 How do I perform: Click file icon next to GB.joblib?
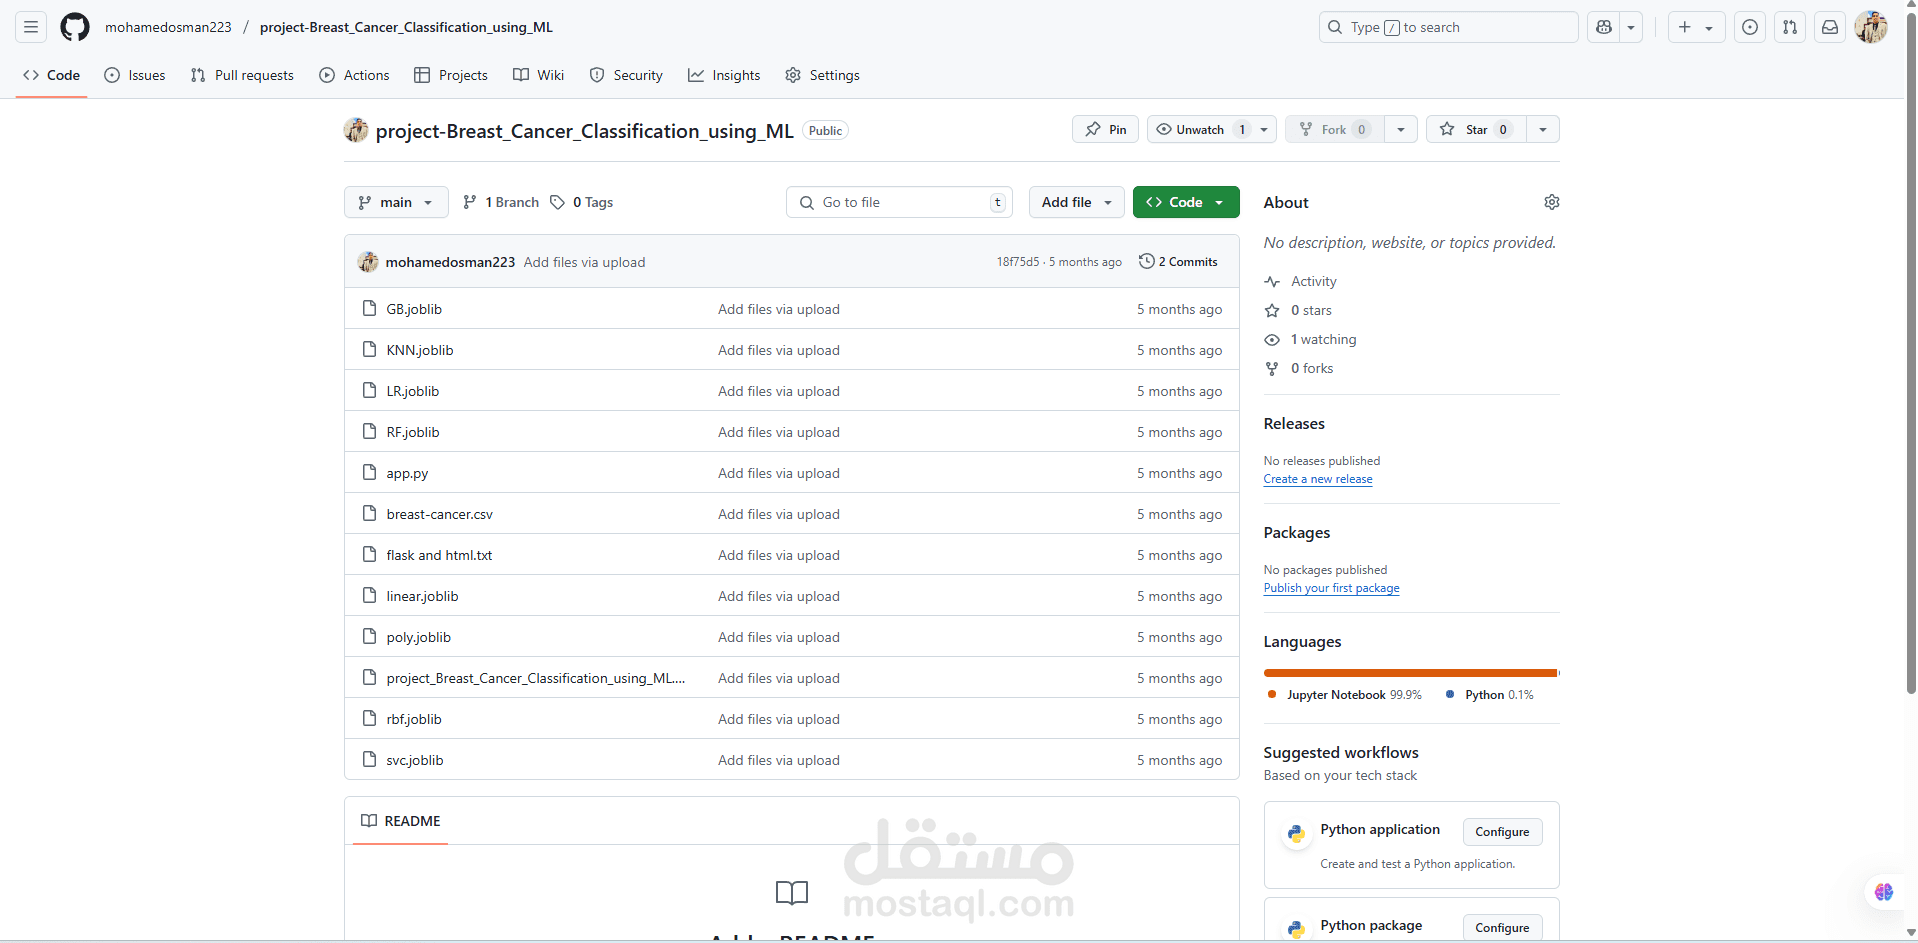point(370,308)
